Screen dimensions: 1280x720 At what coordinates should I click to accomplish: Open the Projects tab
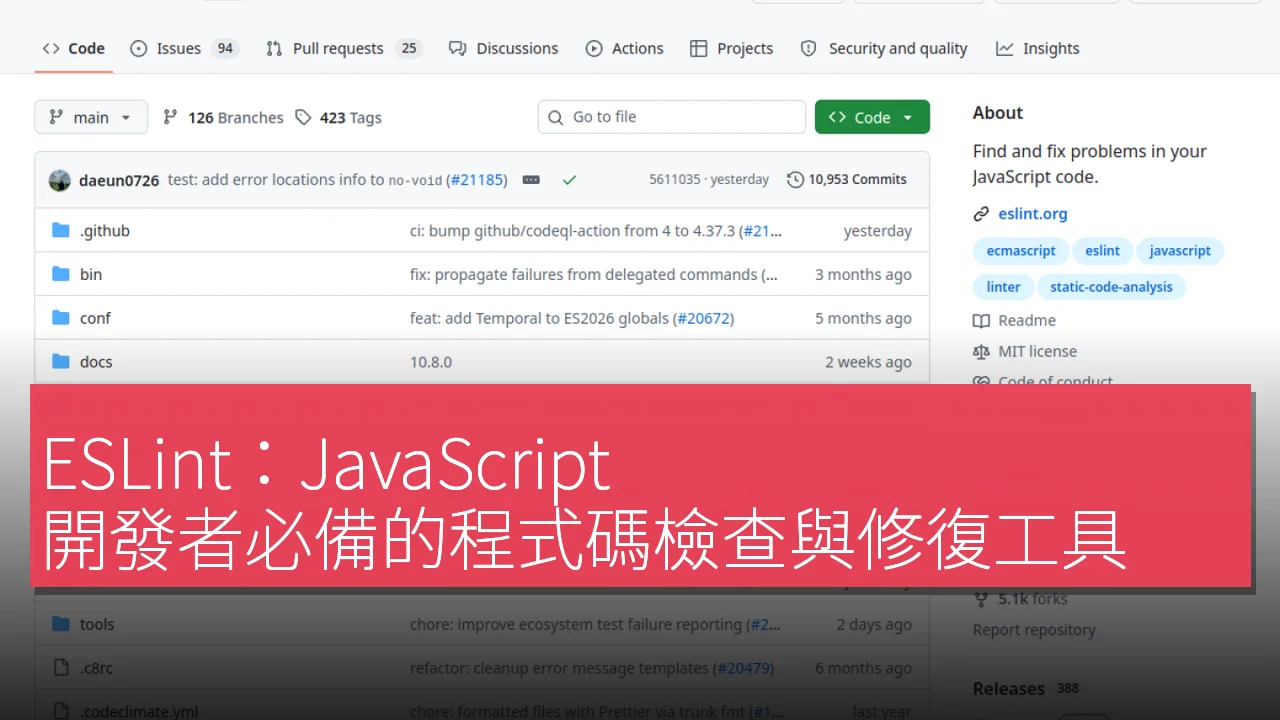732,48
